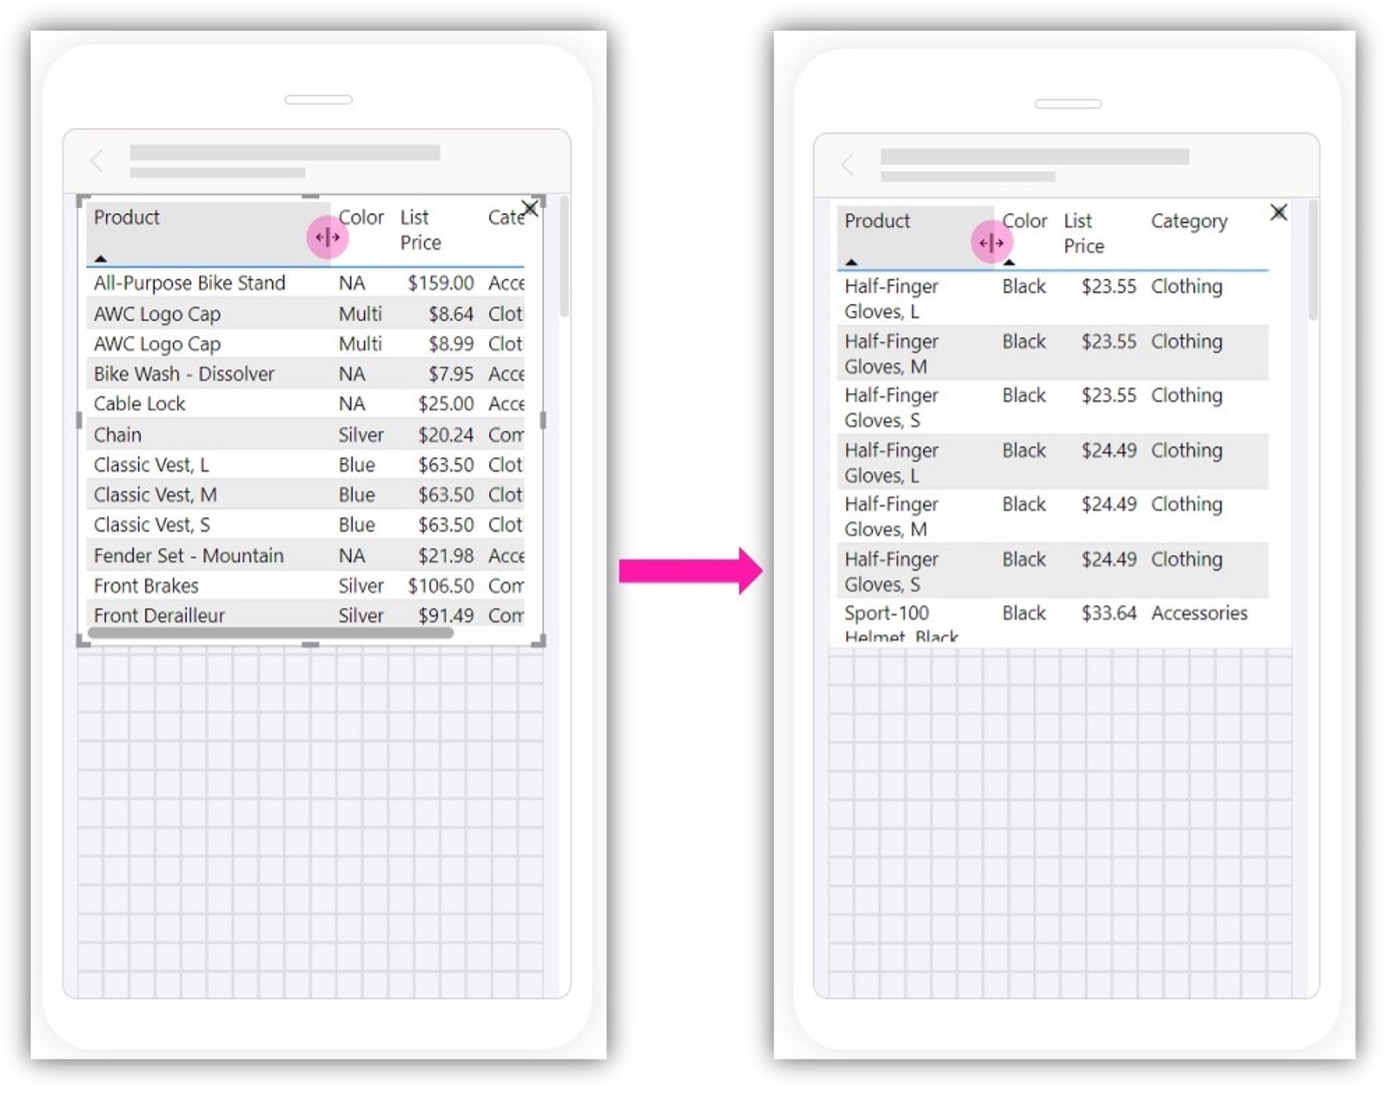Click the column resize handle in right phone
The image size is (1390, 1093).
coord(991,242)
